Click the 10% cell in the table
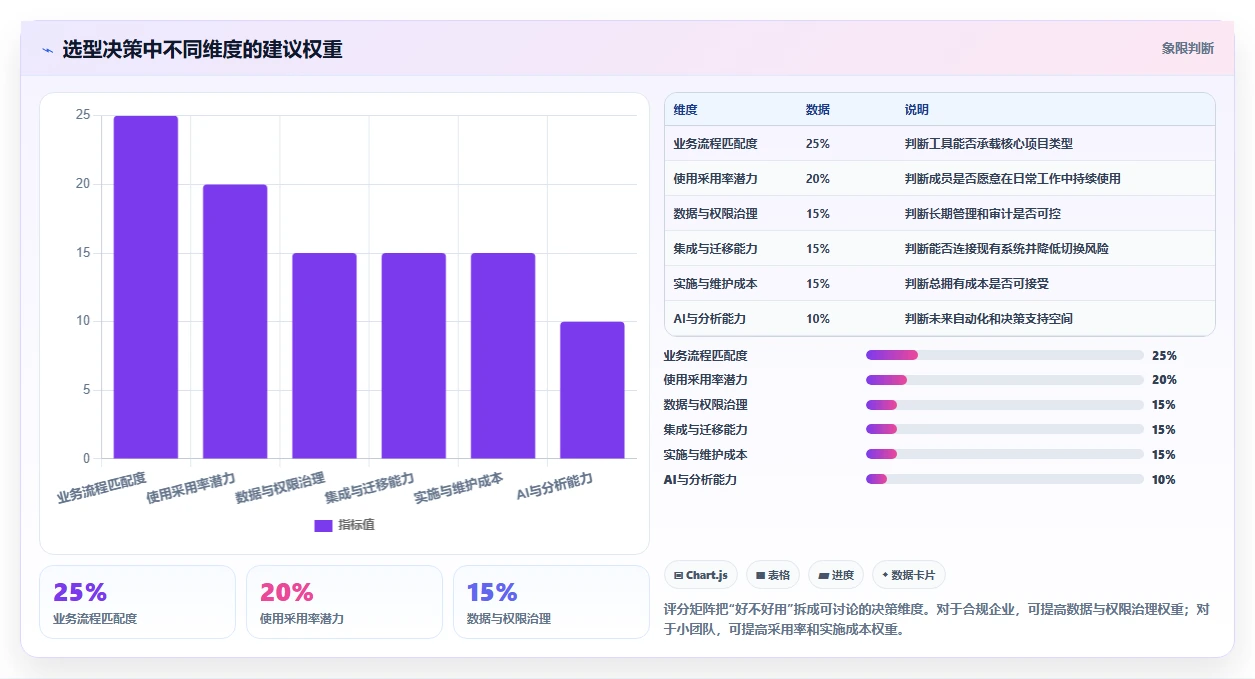Image resolution: width=1255 pixels, height=679 pixels. [817, 319]
